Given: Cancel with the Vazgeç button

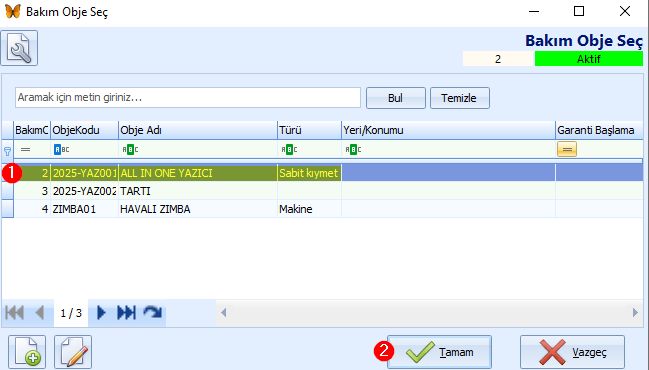Looking at the screenshot, I should coord(572,352).
